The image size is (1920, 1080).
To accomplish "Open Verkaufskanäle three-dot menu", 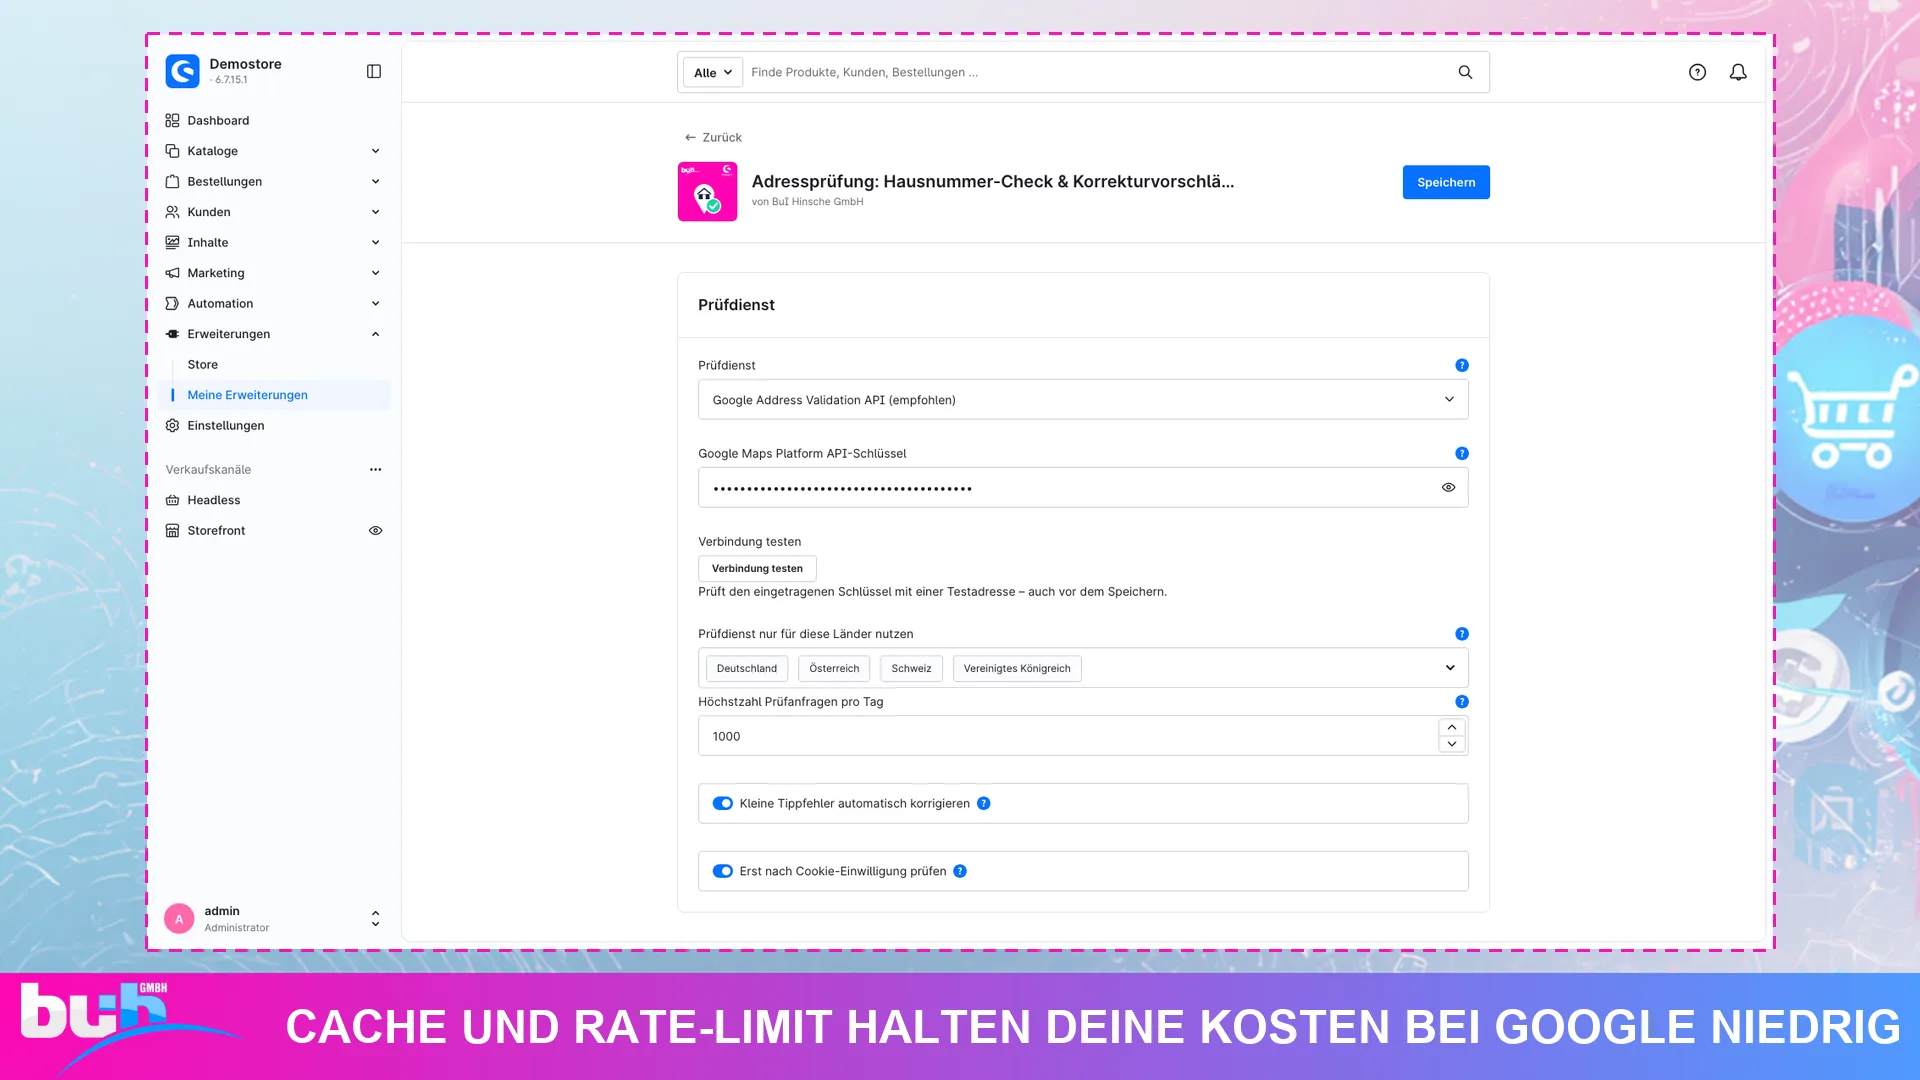I will 375,469.
